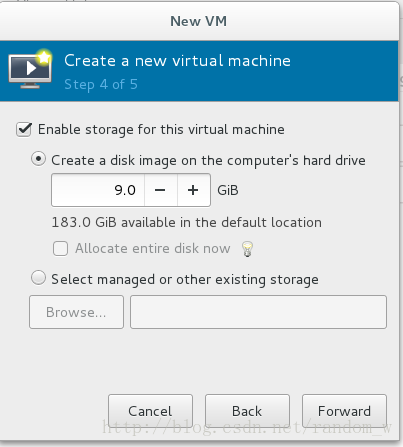Click the 'Create a new virtual machine' heading
Image resolution: width=403 pixels, height=447 pixels.
pos(177,61)
